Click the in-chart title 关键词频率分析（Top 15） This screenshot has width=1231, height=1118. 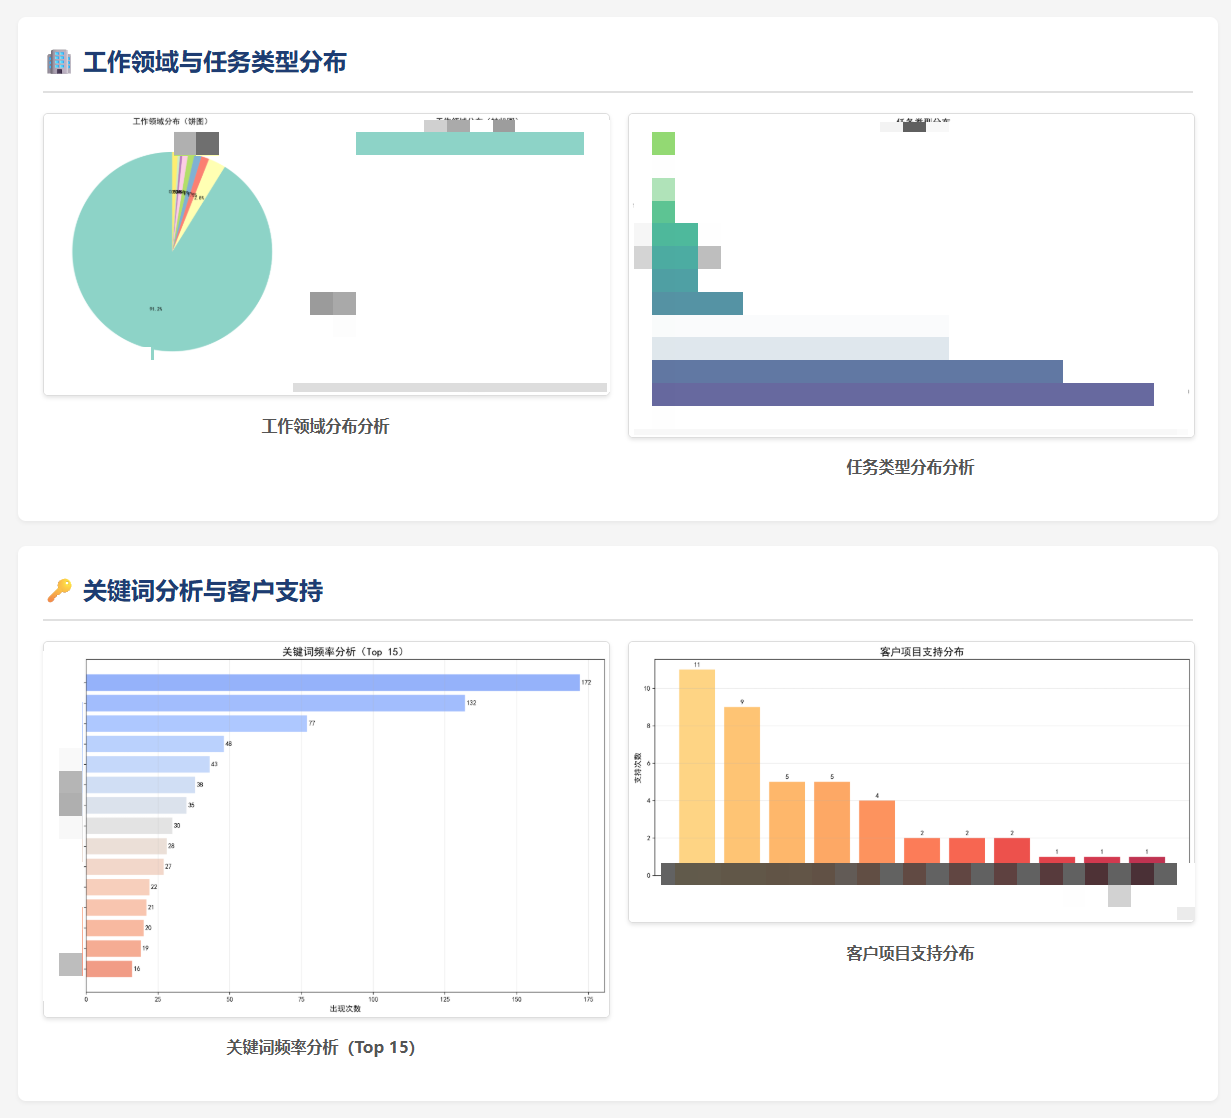tap(344, 652)
